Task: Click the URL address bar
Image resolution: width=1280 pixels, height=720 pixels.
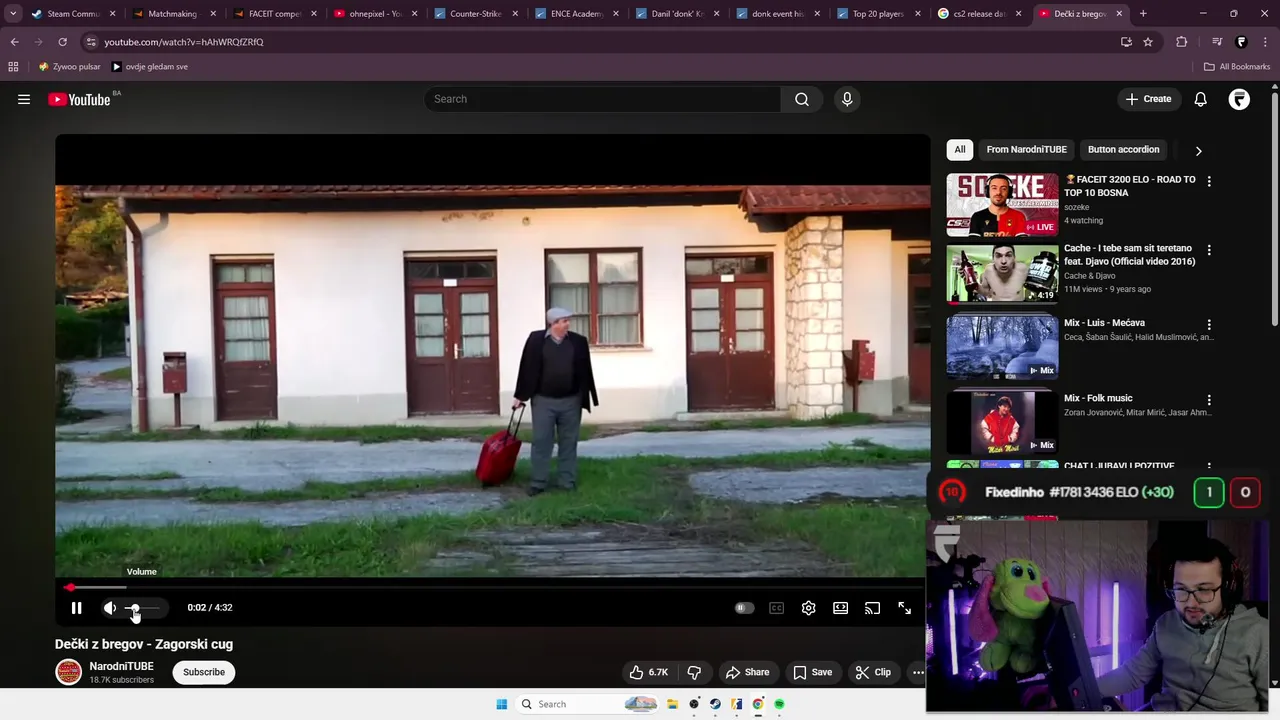Action: [600, 42]
